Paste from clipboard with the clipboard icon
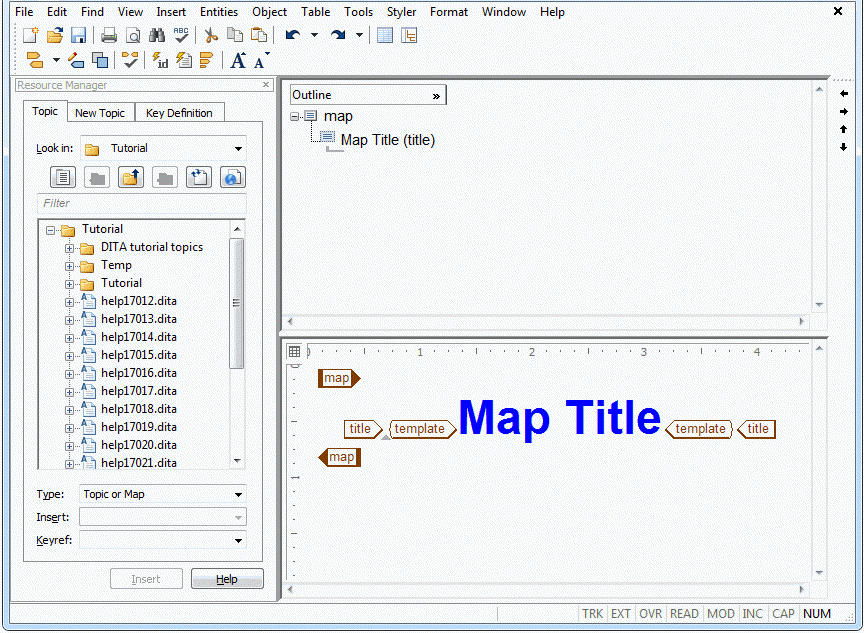The width and height of the screenshot is (864, 633). [x=259, y=35]
